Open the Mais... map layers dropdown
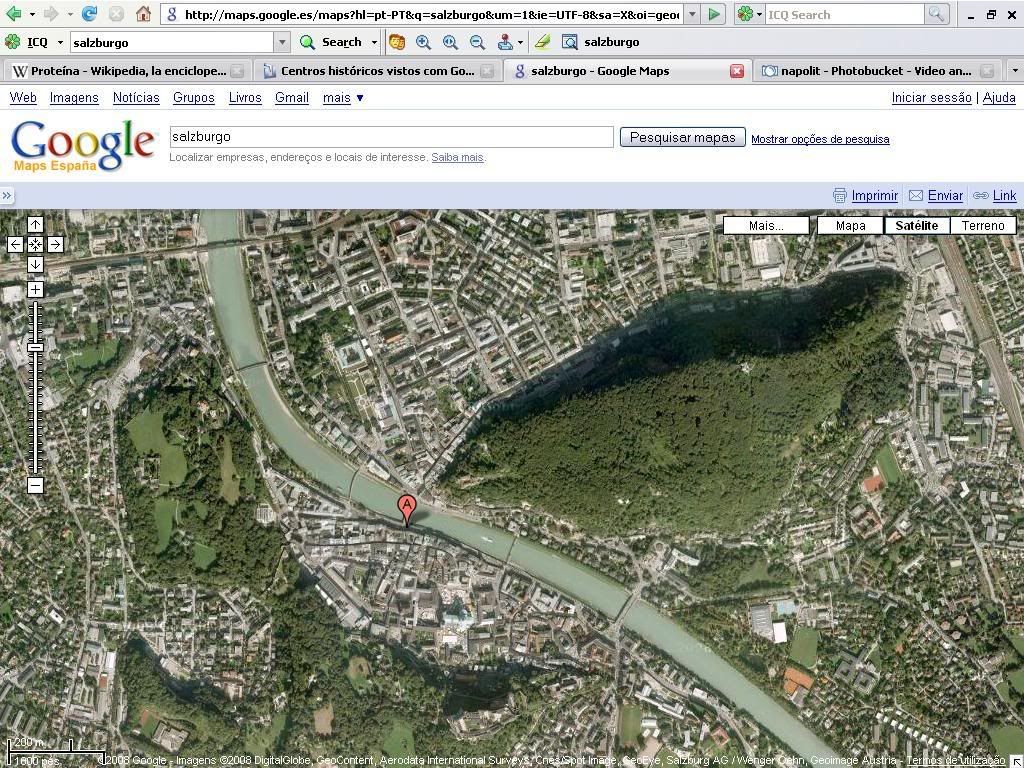The width and height of the screenshot is (1024, 768). pyautogui.click(x=766, y=225)
